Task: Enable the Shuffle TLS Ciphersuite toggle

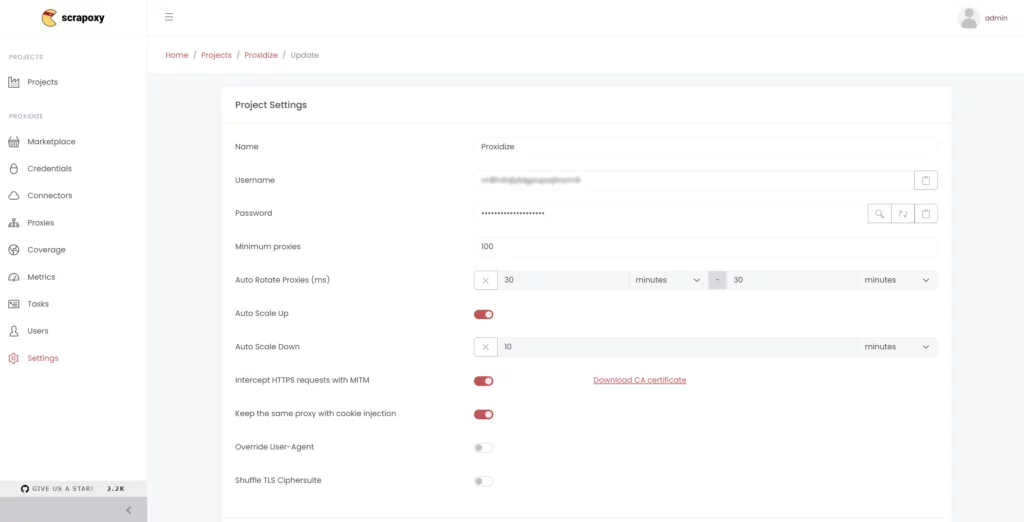Action: [x=483, y=481]
